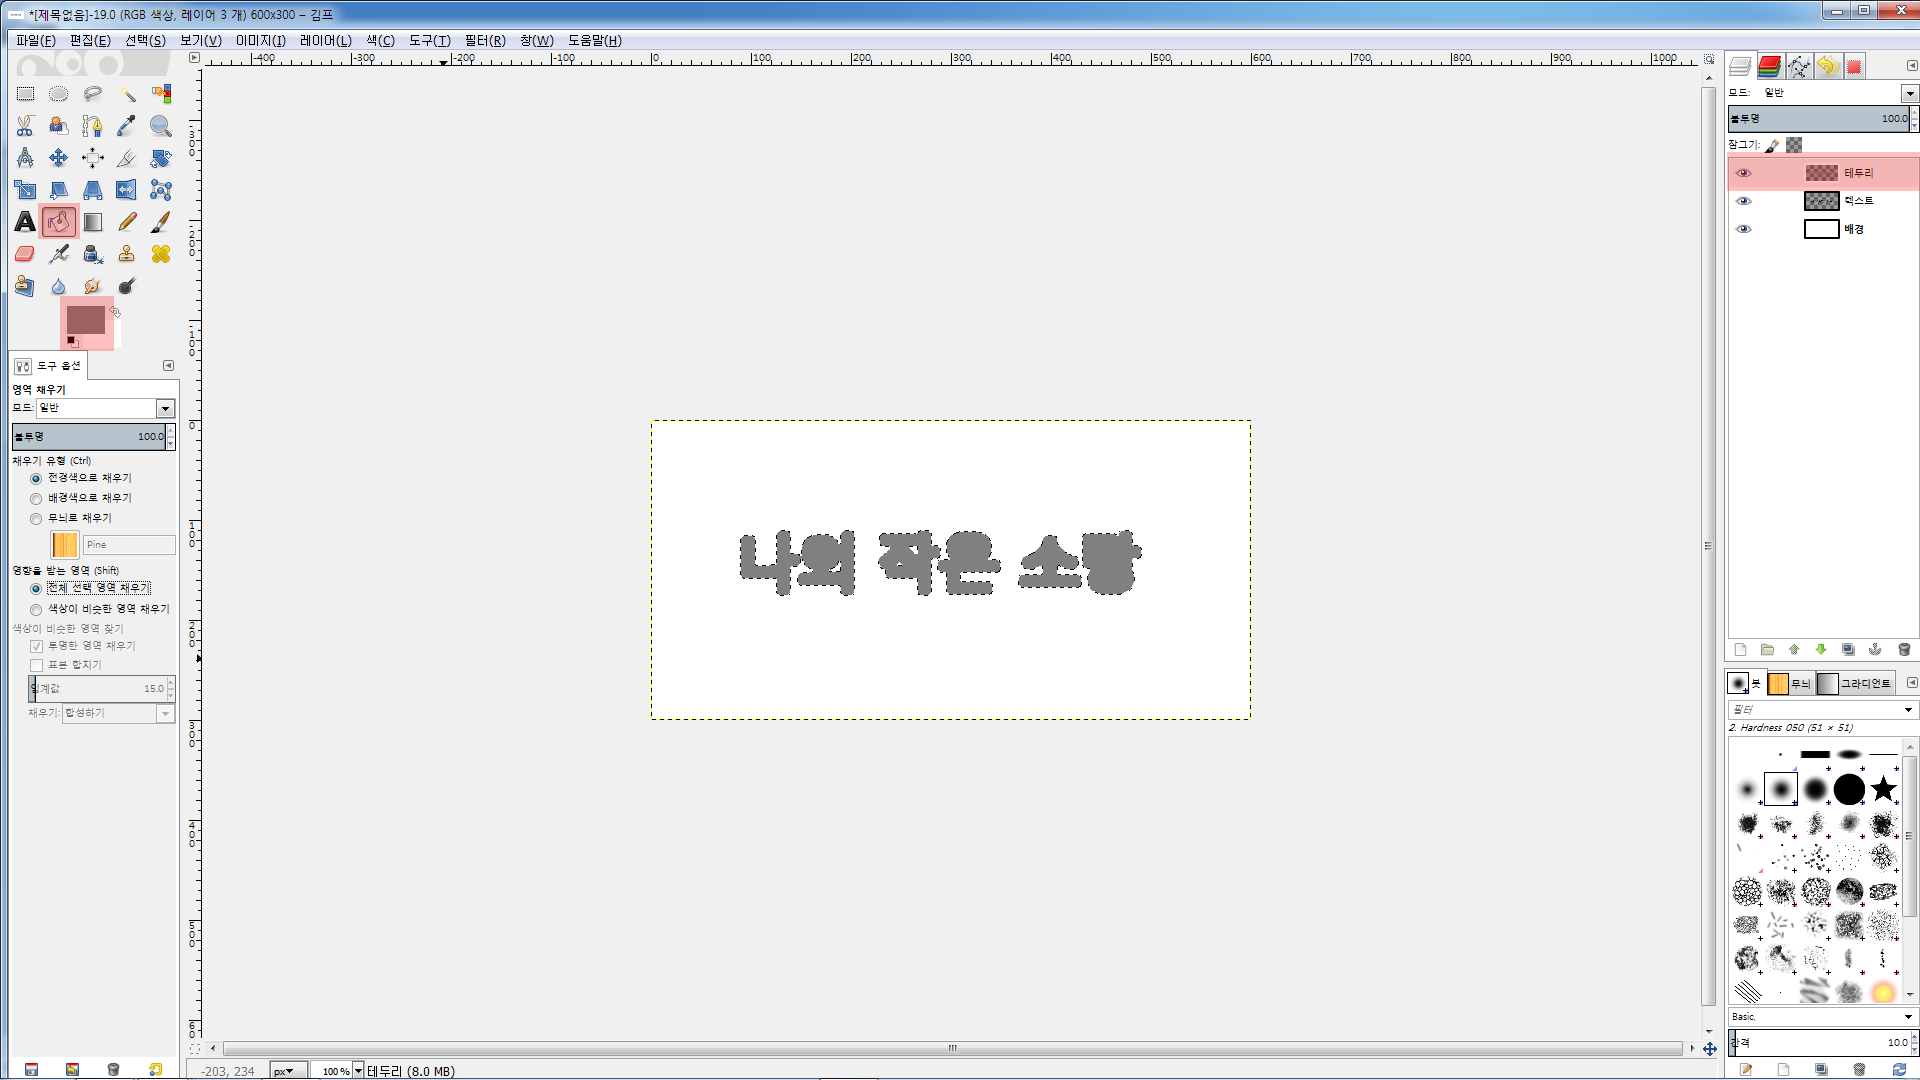Switch to the Paths tab
This screenshot has width=1920, height=1080.
(1798, 66)
